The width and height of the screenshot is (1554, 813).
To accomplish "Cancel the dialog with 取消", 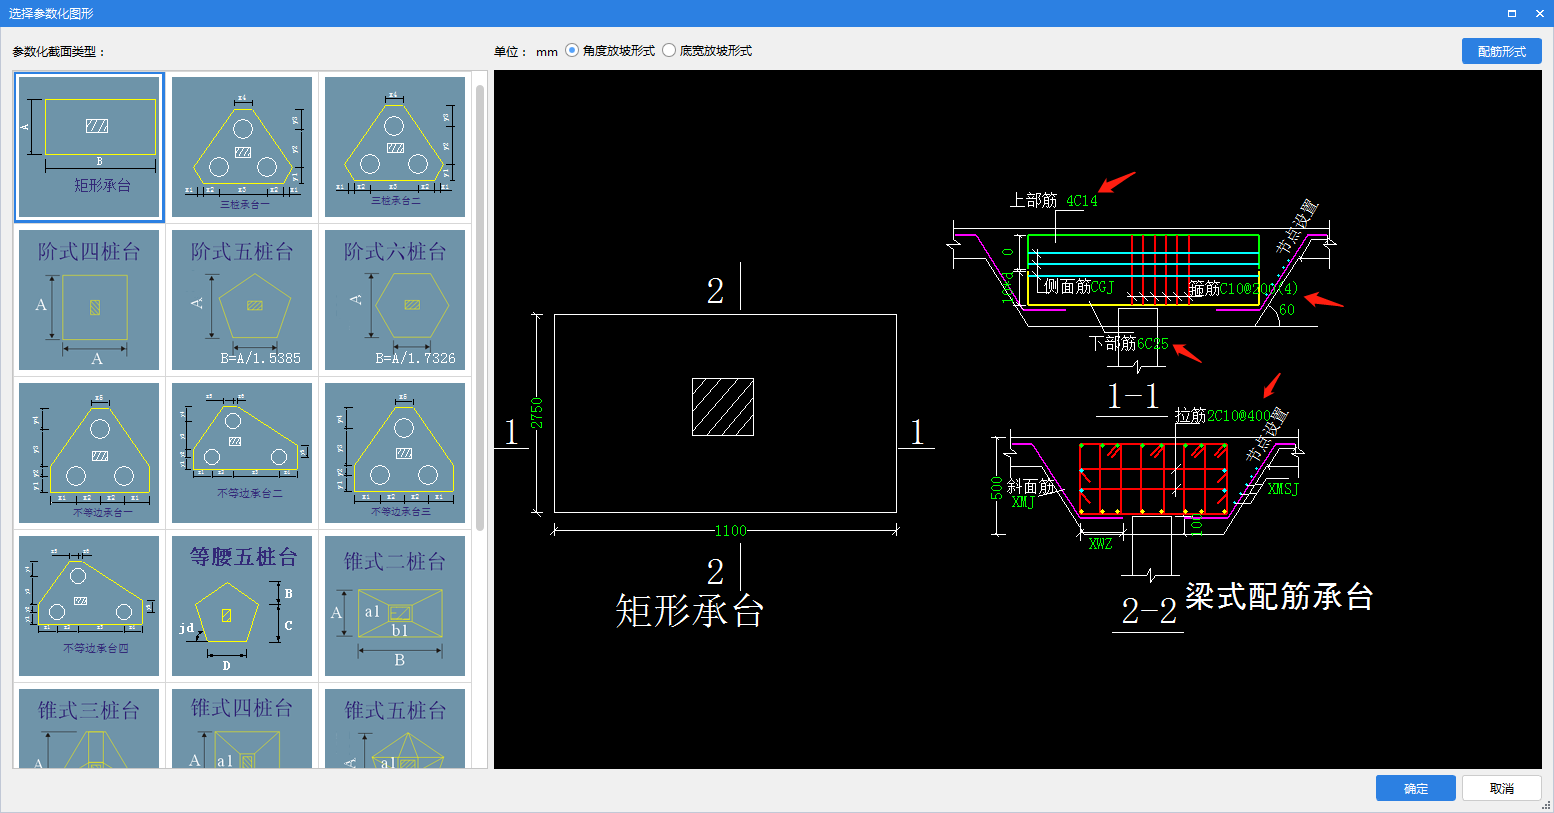I will point(1501,788).
